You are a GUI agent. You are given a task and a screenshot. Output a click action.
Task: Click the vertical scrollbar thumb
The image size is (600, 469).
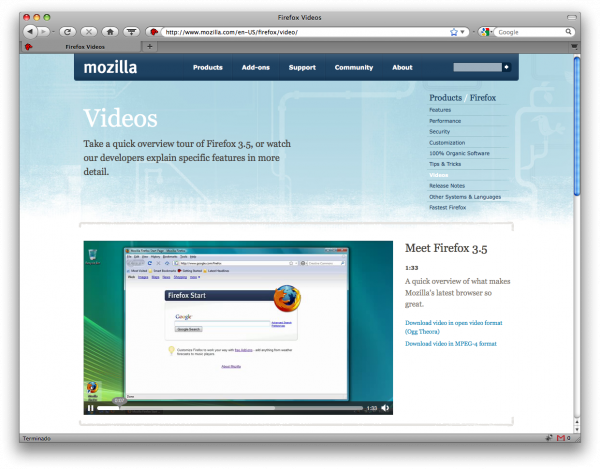coord(577,126)
